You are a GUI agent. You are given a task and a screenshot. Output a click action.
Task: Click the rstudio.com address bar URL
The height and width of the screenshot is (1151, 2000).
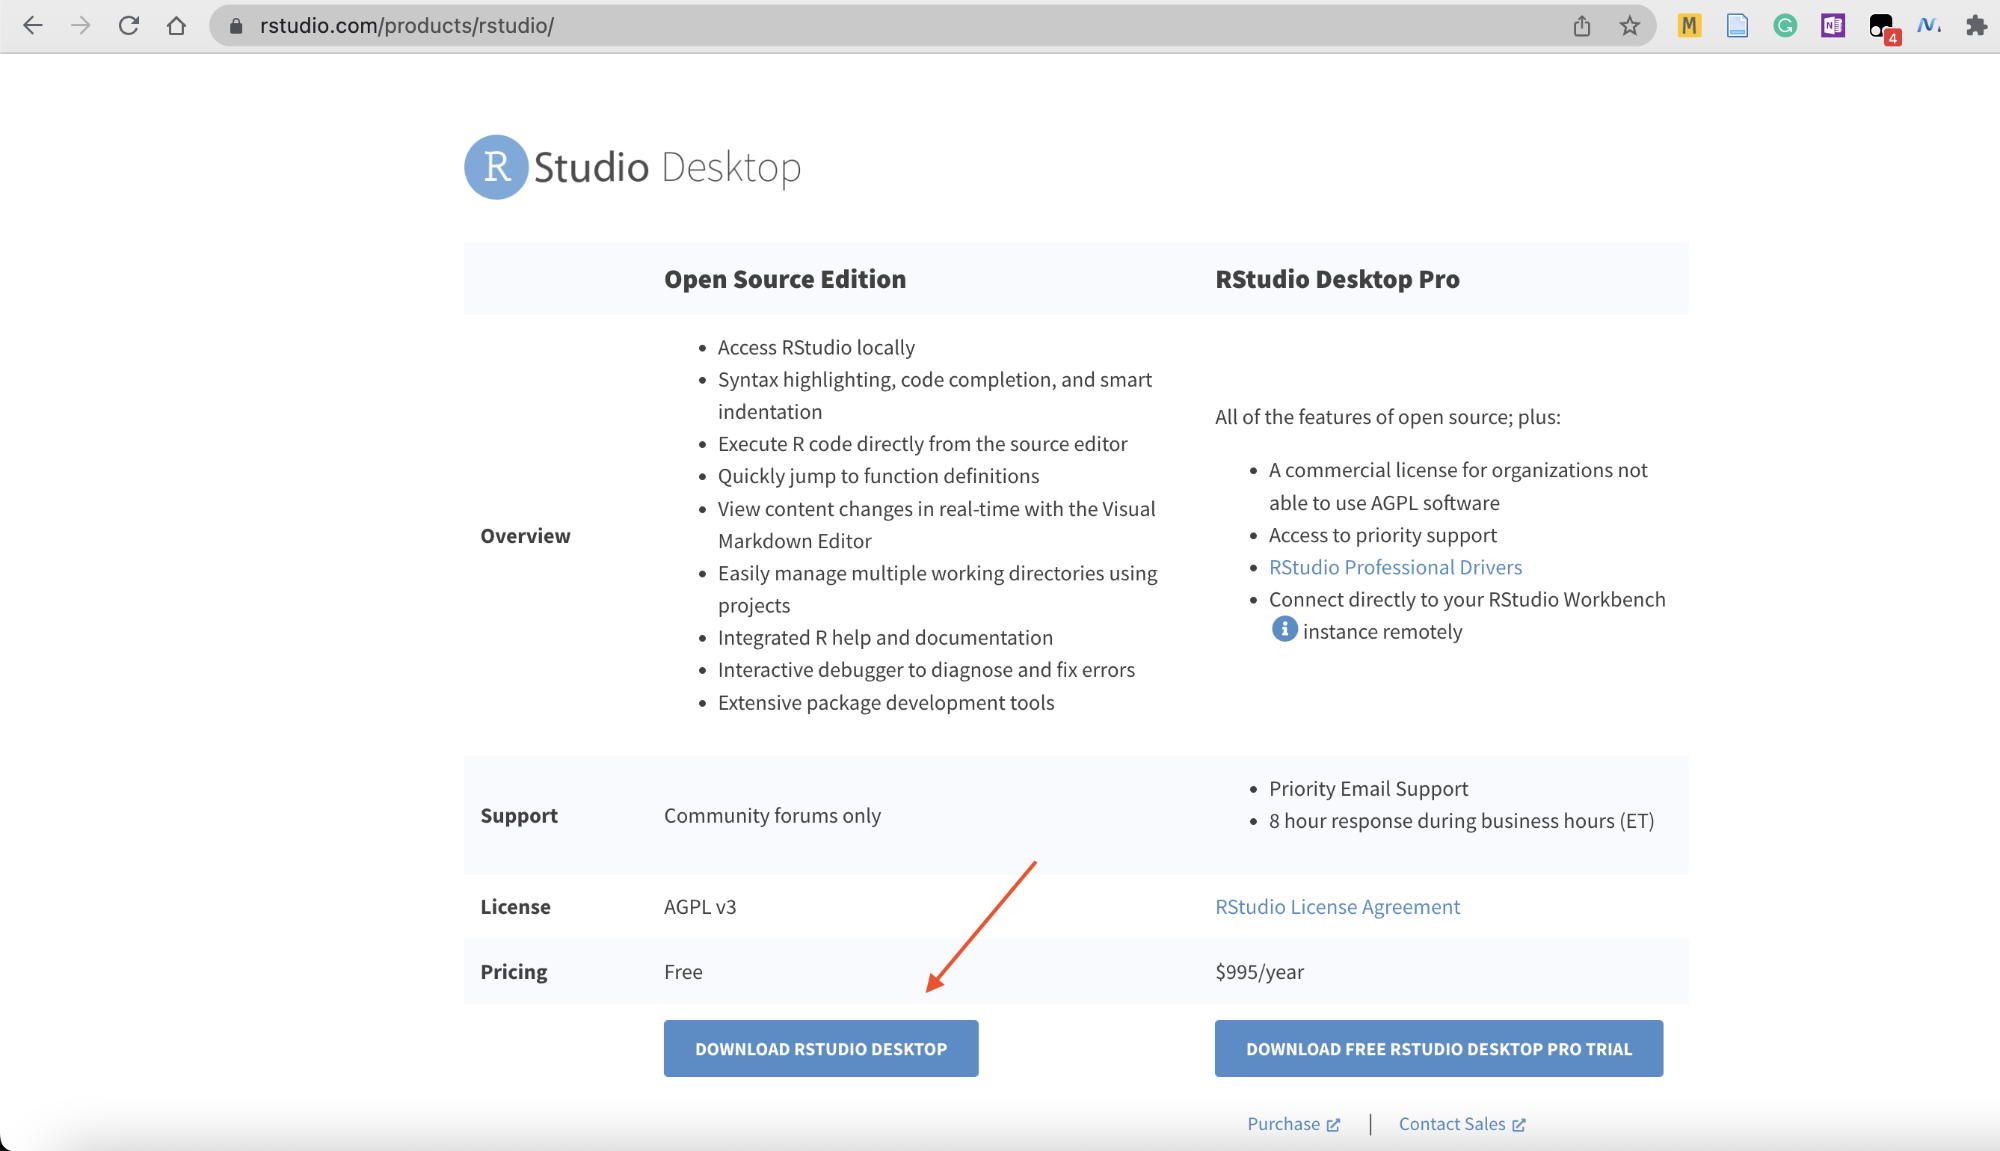click(407, 26)
